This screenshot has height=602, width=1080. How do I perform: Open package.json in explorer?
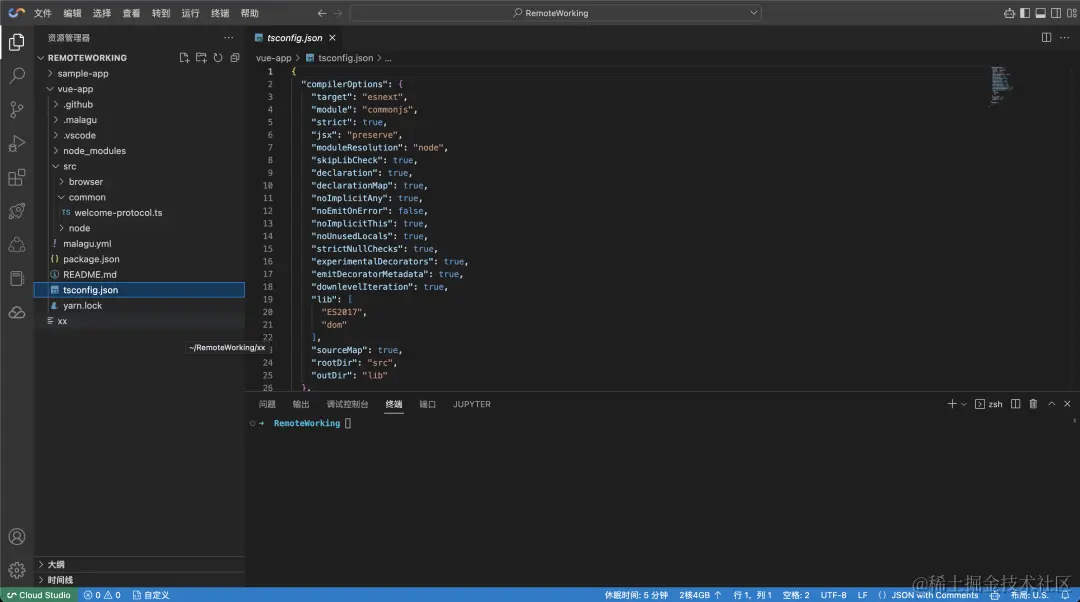pyautogui.click(x=139, y=259)
